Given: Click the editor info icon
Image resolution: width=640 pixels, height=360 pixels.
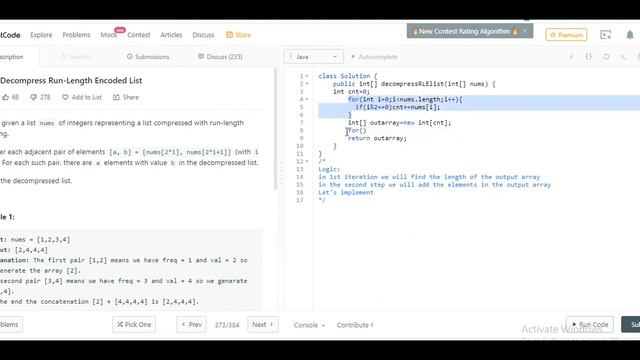Looking at the screenshot, I should coord(571,57).
